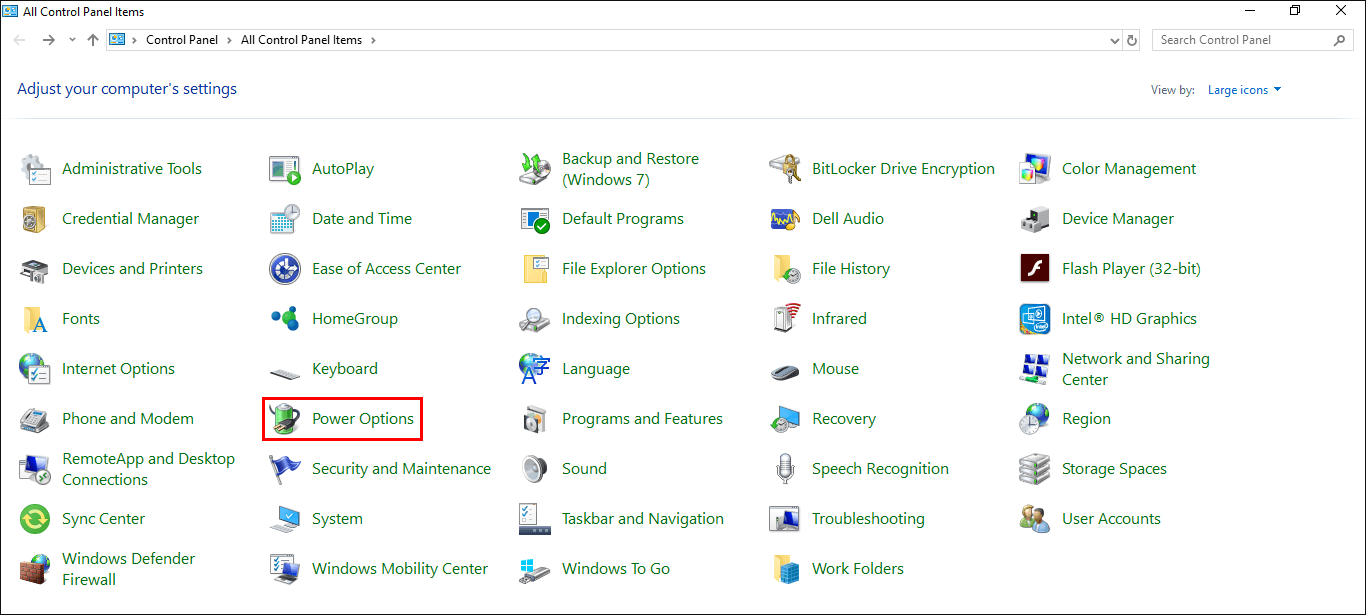The width and height of the screenshot is (1366, 615).
Task: Open the Taskbar and Navigation icon
Action: point(535,519)
